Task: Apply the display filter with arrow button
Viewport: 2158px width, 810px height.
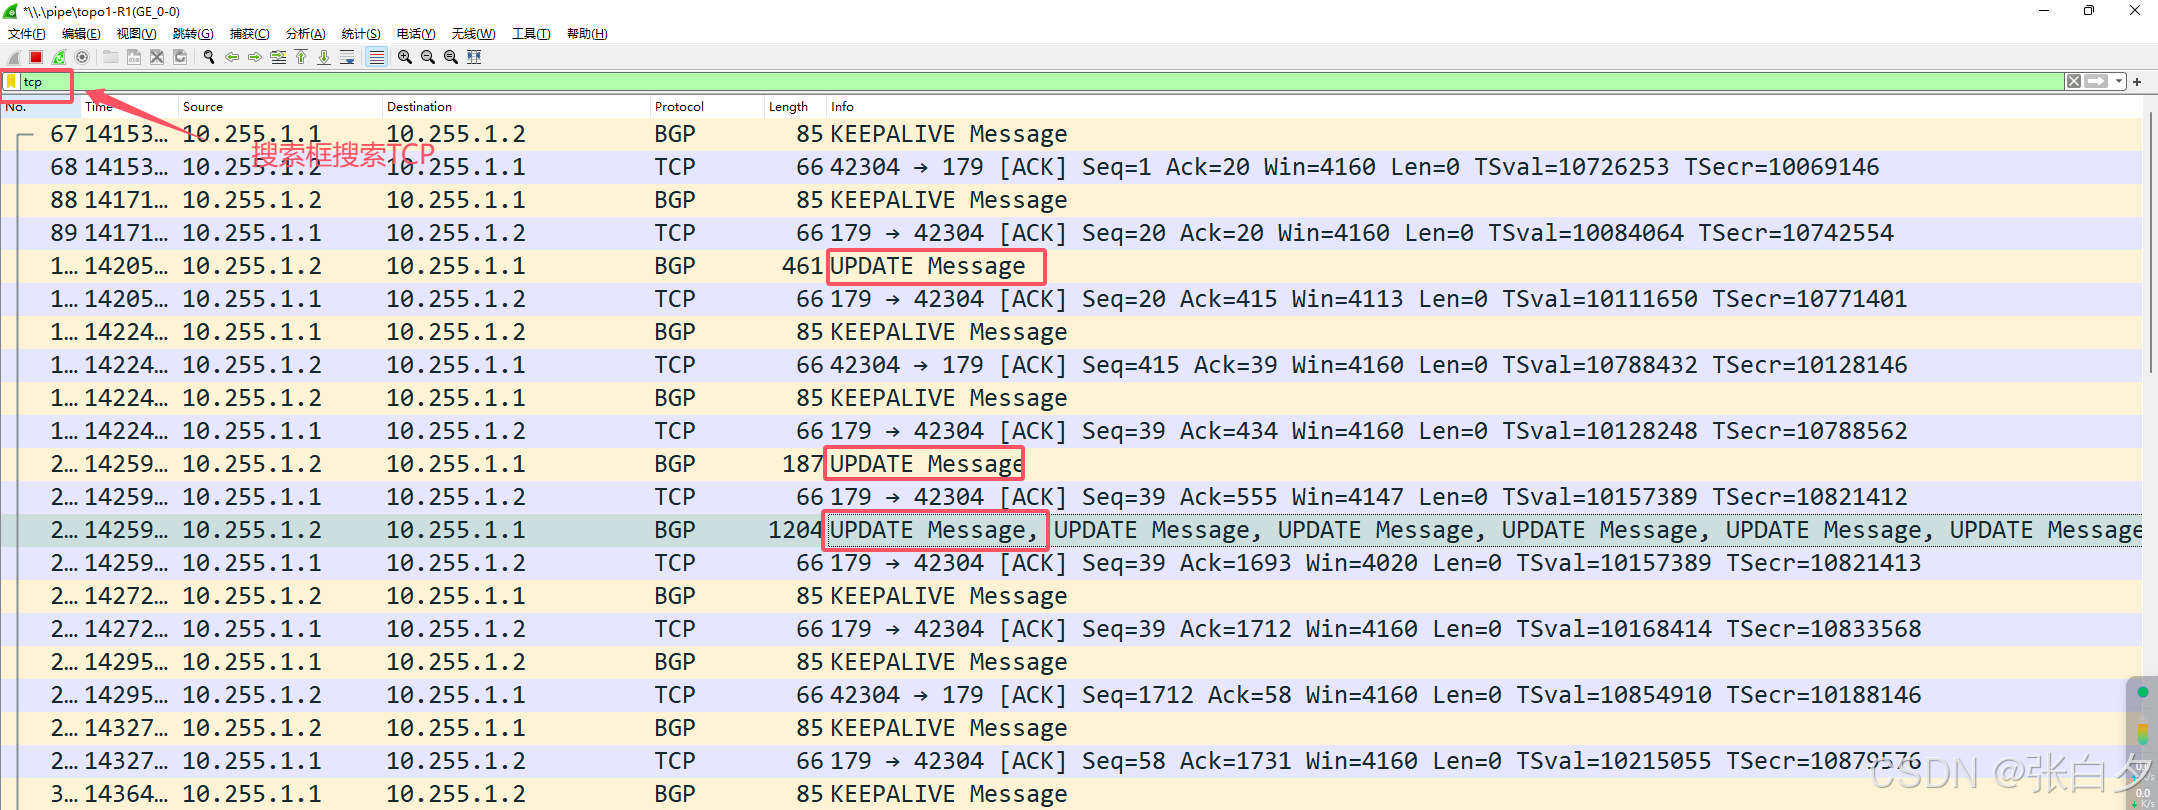Action: (x=2097, y=82)
